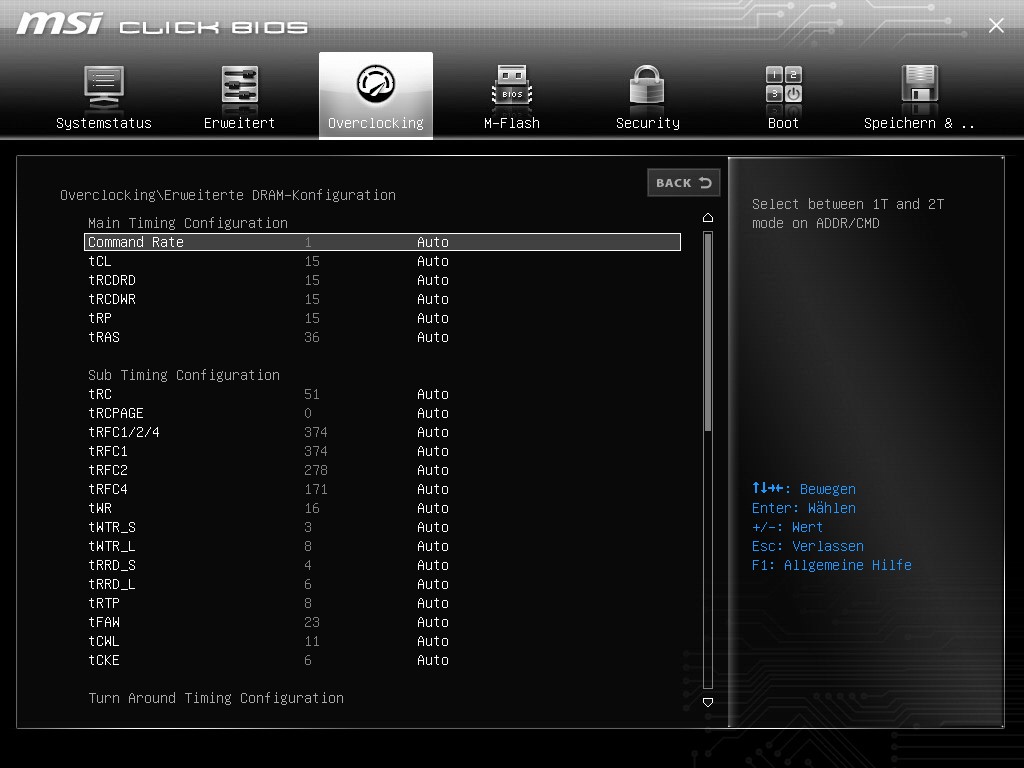Viewport: 1024px width, 768px height.
Task: Open the Boot keypad icon
Action: tap(784, 85)
